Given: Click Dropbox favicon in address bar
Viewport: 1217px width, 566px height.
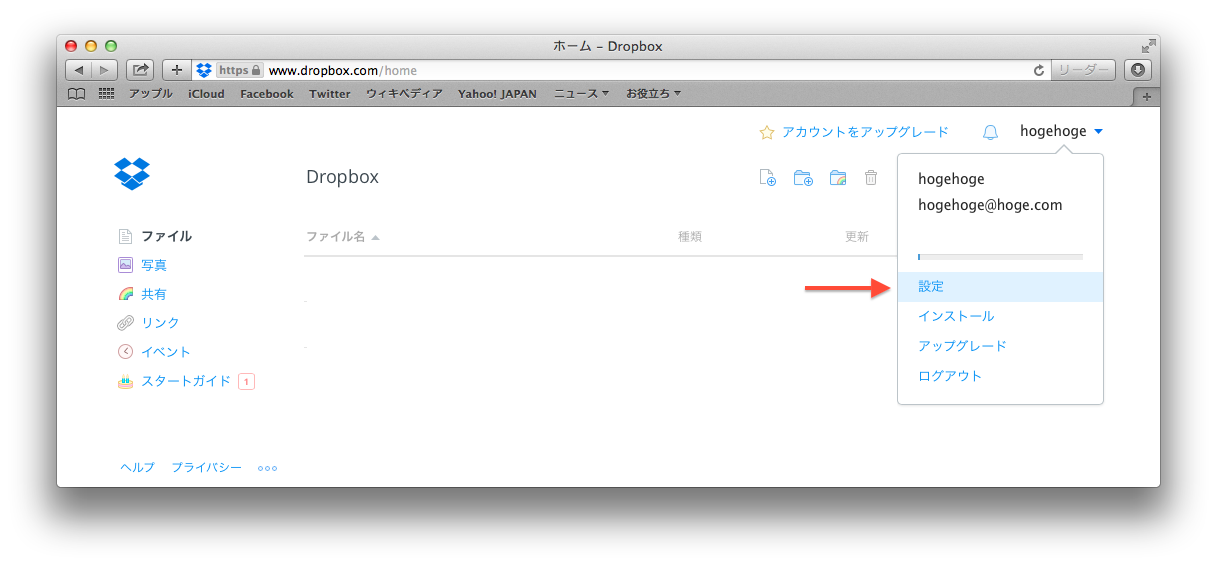Looking at the screenshot, I should point(204,70).
